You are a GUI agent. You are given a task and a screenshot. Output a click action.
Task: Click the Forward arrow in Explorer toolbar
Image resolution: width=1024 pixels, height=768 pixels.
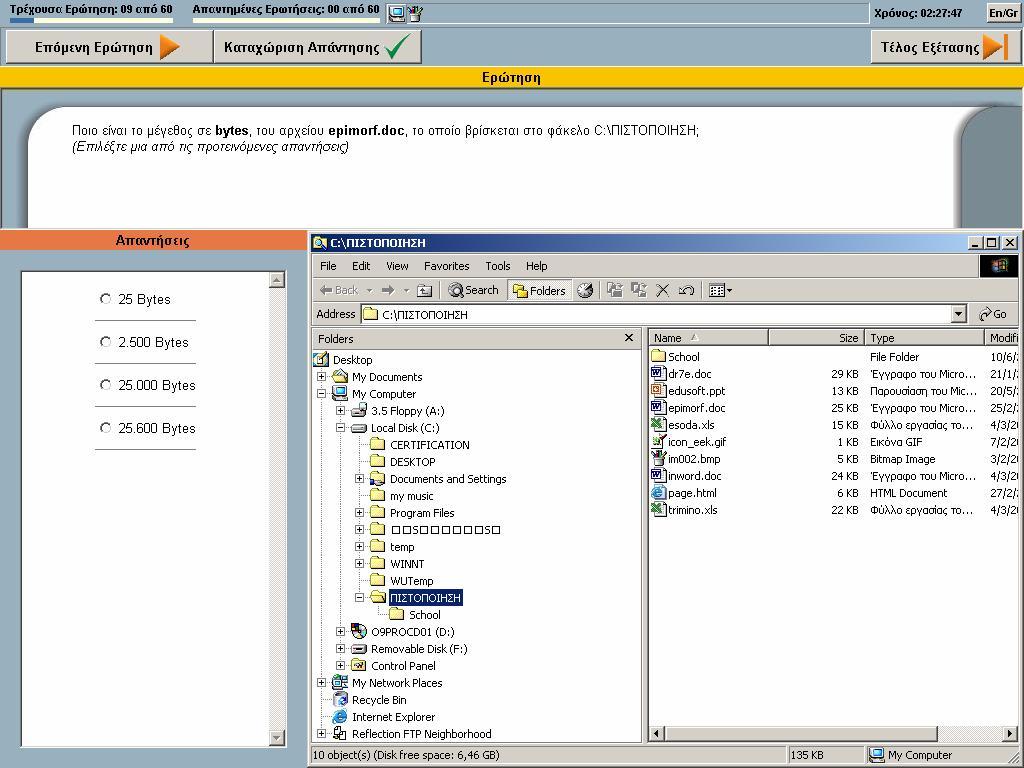388,290
